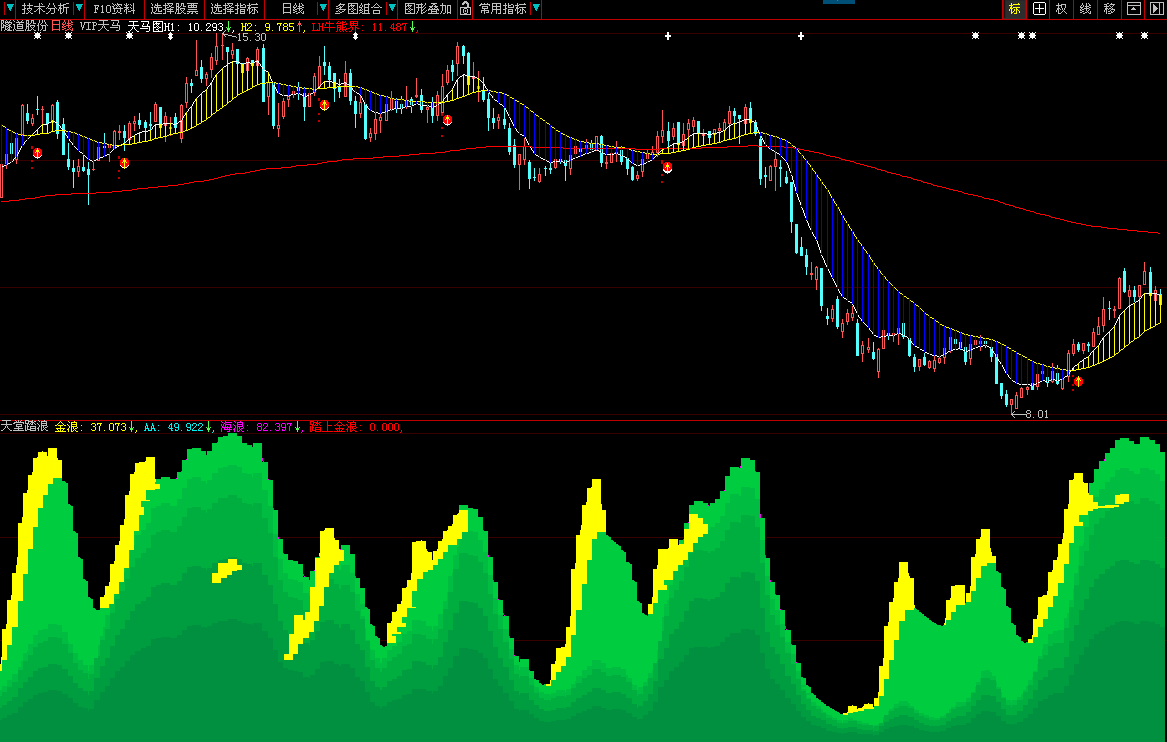This screenshot has width=1167, height=742.
Task: Click the red signal marker near the 8.01 low
Action: pyautogui.click(x=1078, y=381)
